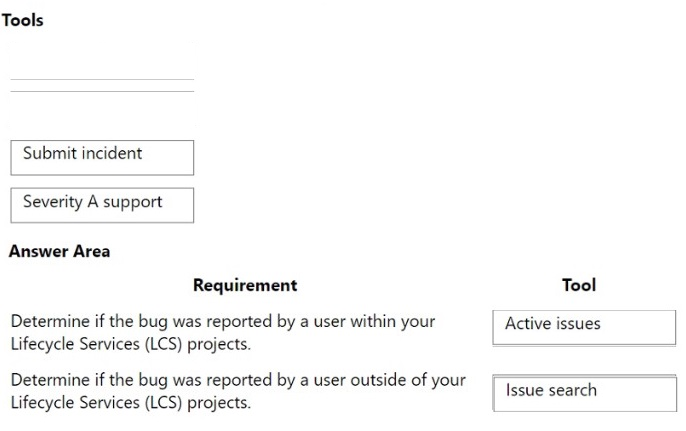
Task: Select the requirement about users within your projects
Action: (223, 333)
